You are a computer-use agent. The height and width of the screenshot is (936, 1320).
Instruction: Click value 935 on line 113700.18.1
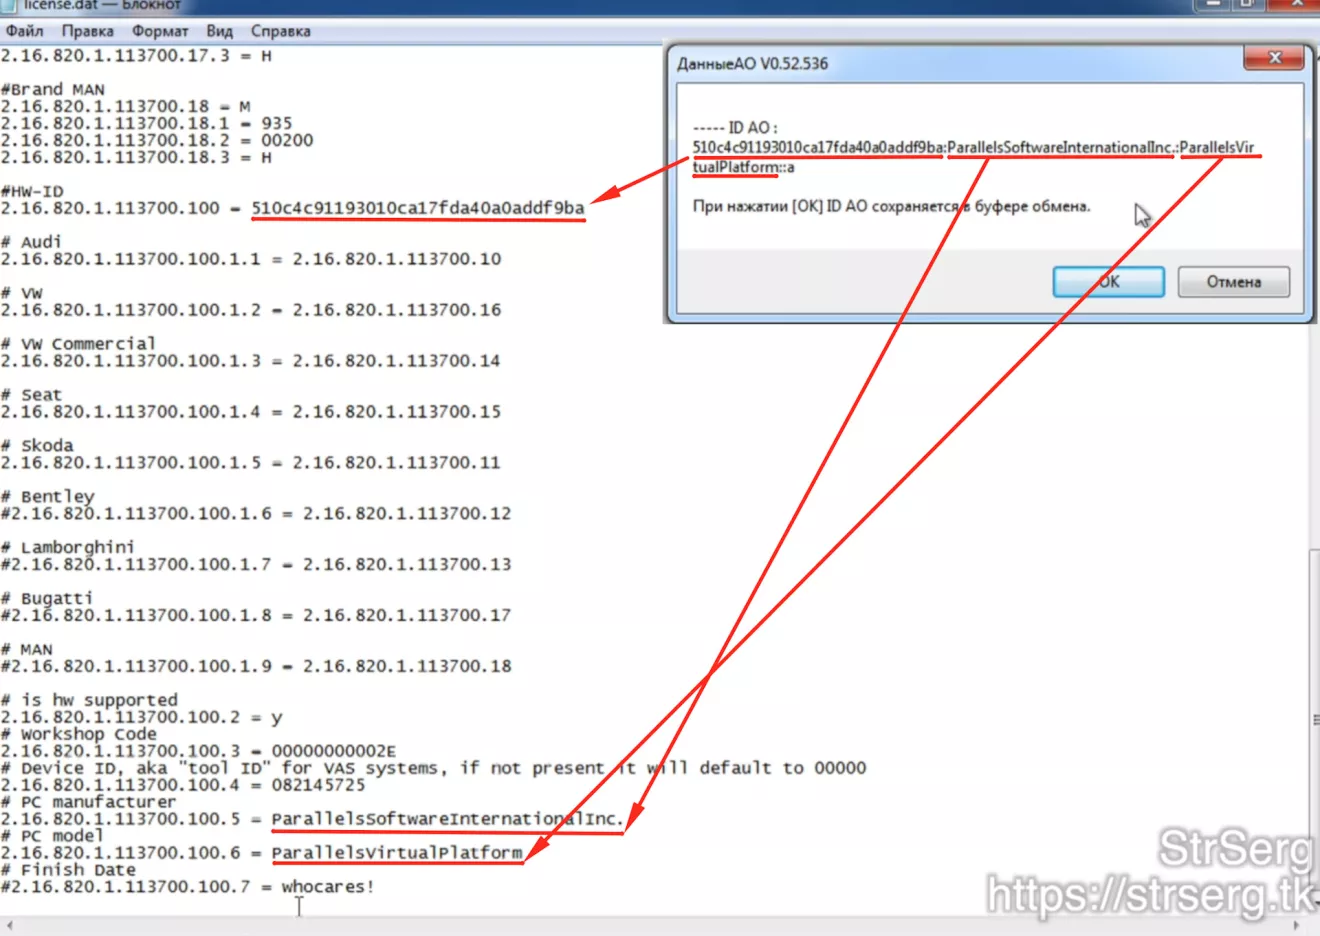[277, 123]
